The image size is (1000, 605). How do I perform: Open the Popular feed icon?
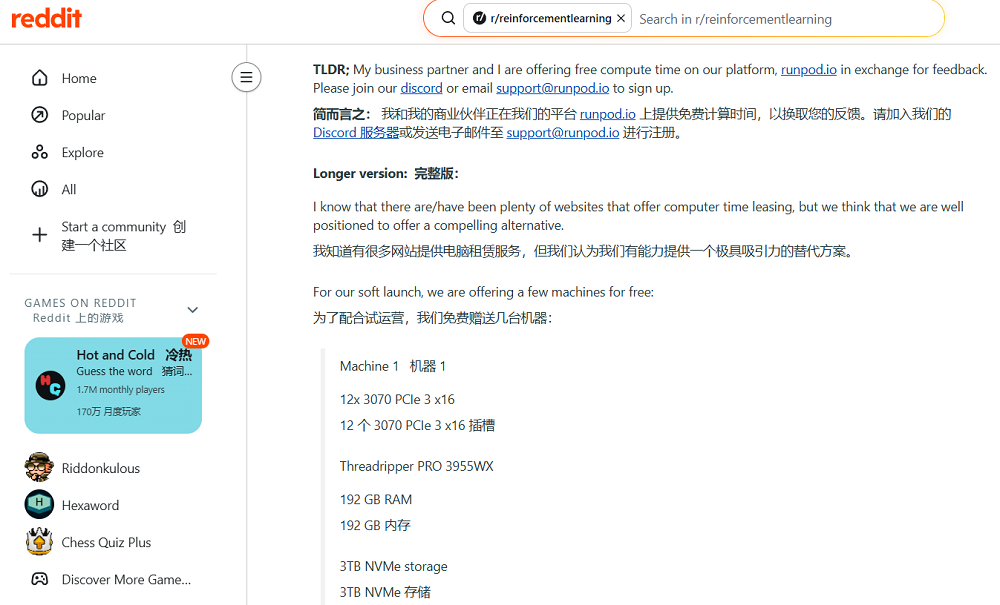point(38,115)
